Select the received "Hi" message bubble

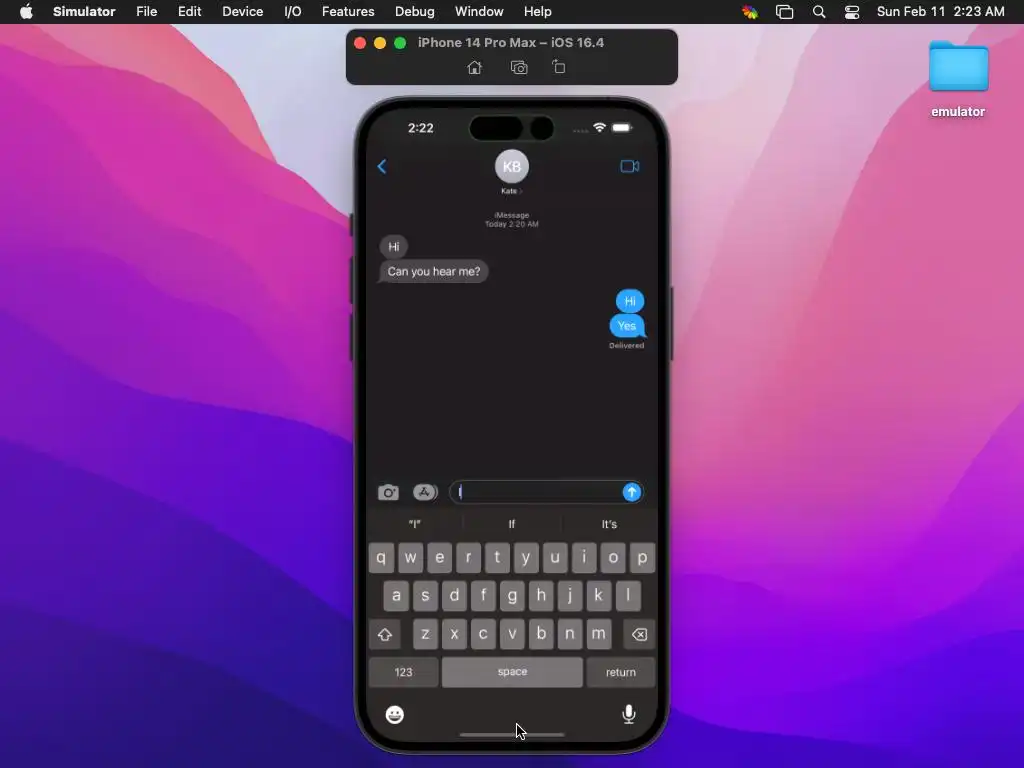pyautogui.click(x=393, y=247)
